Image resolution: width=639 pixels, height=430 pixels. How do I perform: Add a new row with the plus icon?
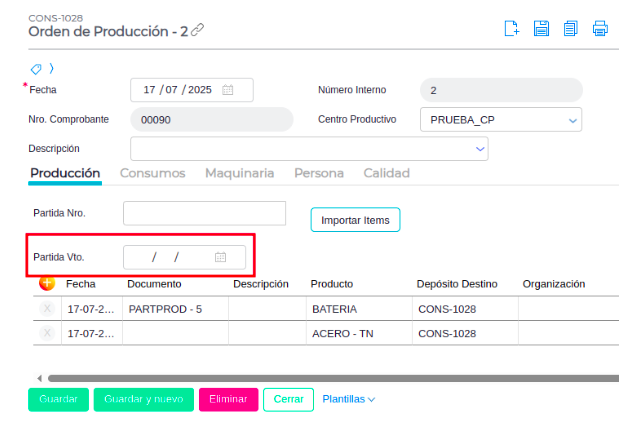click(47, 284)
